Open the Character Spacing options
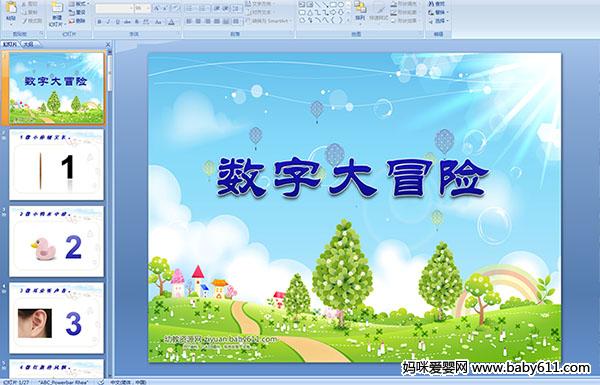This screenshot has width=600, height=385. (x=146, y=22)
